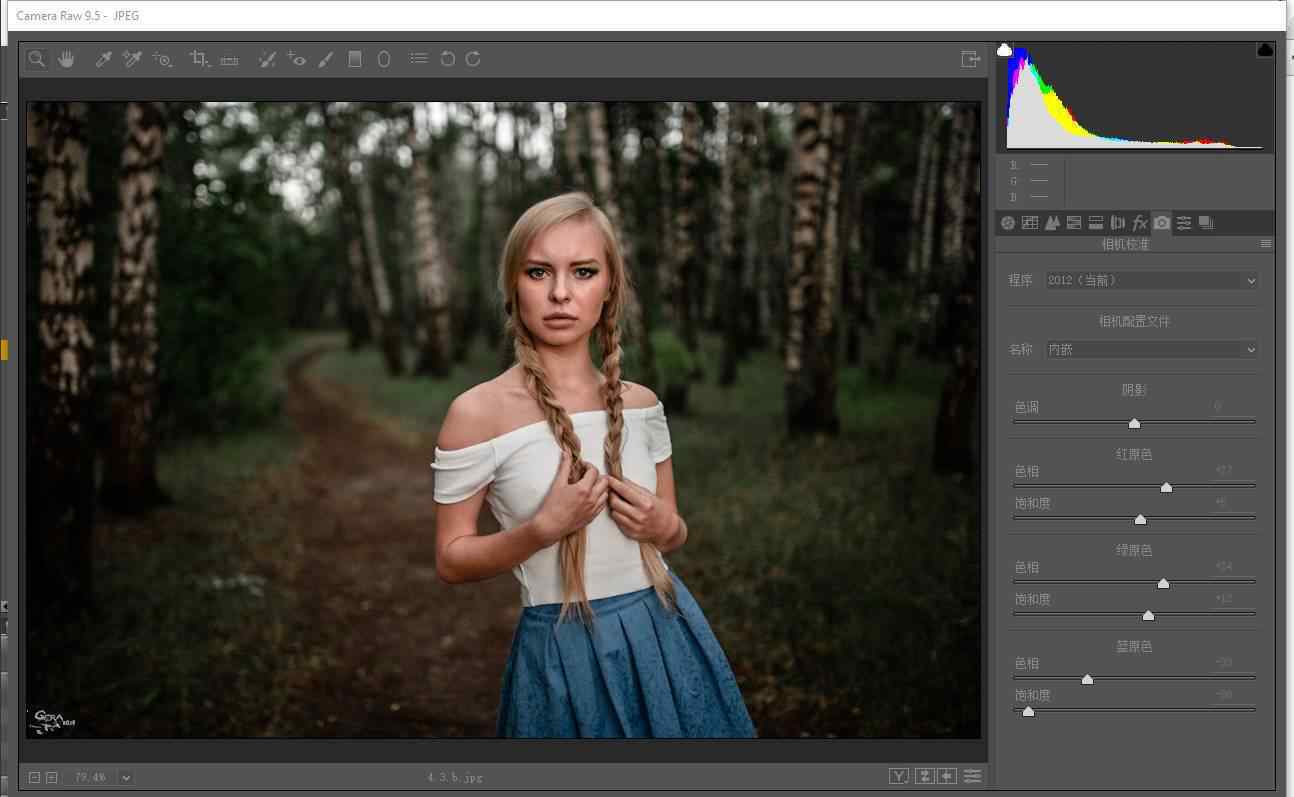This screenshot has width=1294, height=797.
Task: Open the Detail panel tab
Action: [1052, 223]
